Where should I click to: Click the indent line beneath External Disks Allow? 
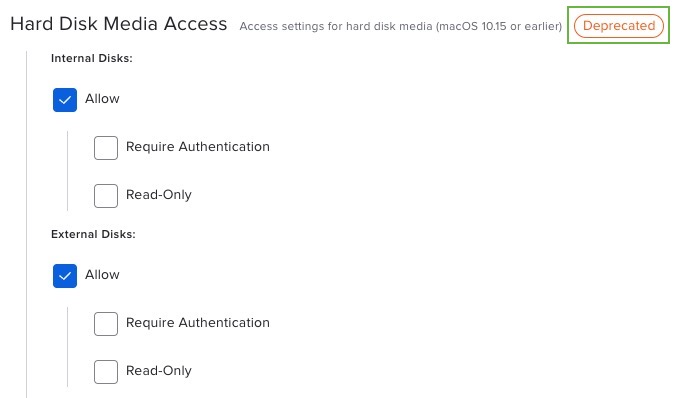point(67,347)
